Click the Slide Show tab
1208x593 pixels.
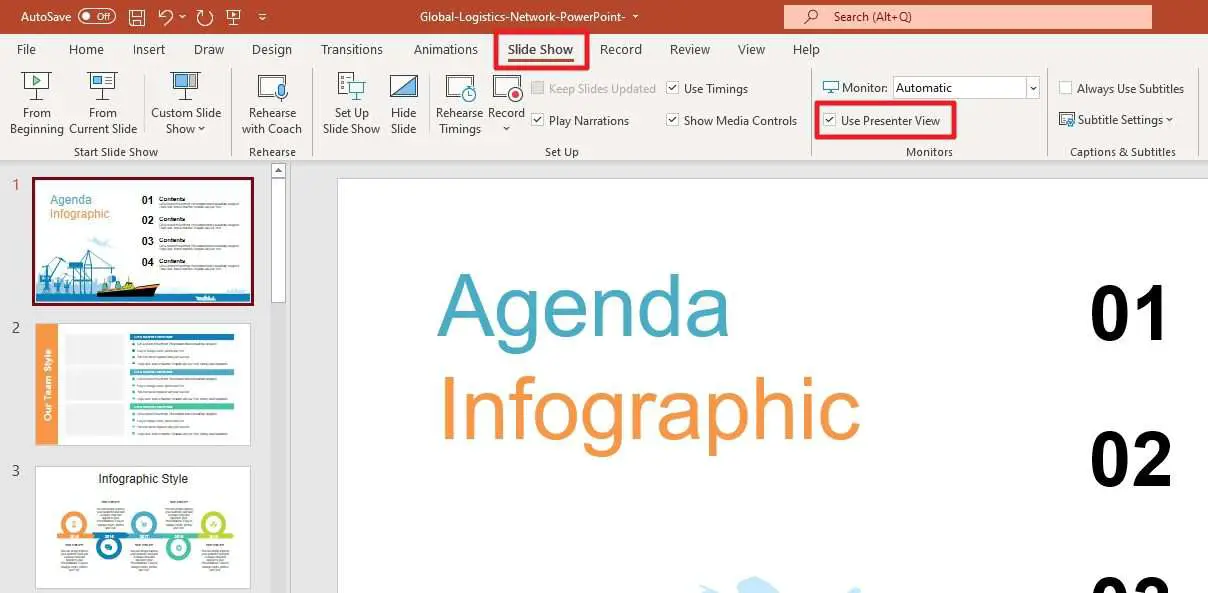[x=540, y=49]
